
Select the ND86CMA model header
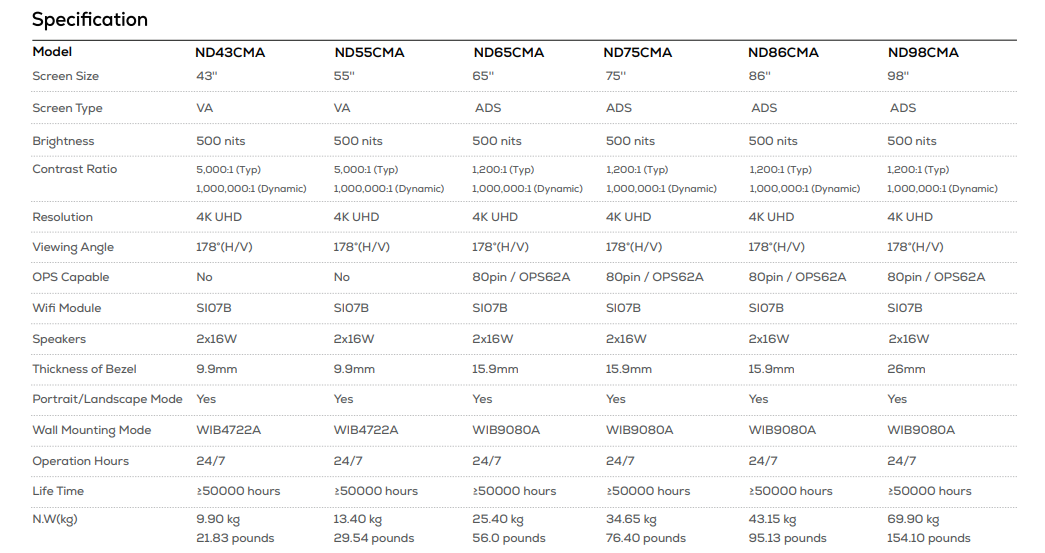pos(783,53)
